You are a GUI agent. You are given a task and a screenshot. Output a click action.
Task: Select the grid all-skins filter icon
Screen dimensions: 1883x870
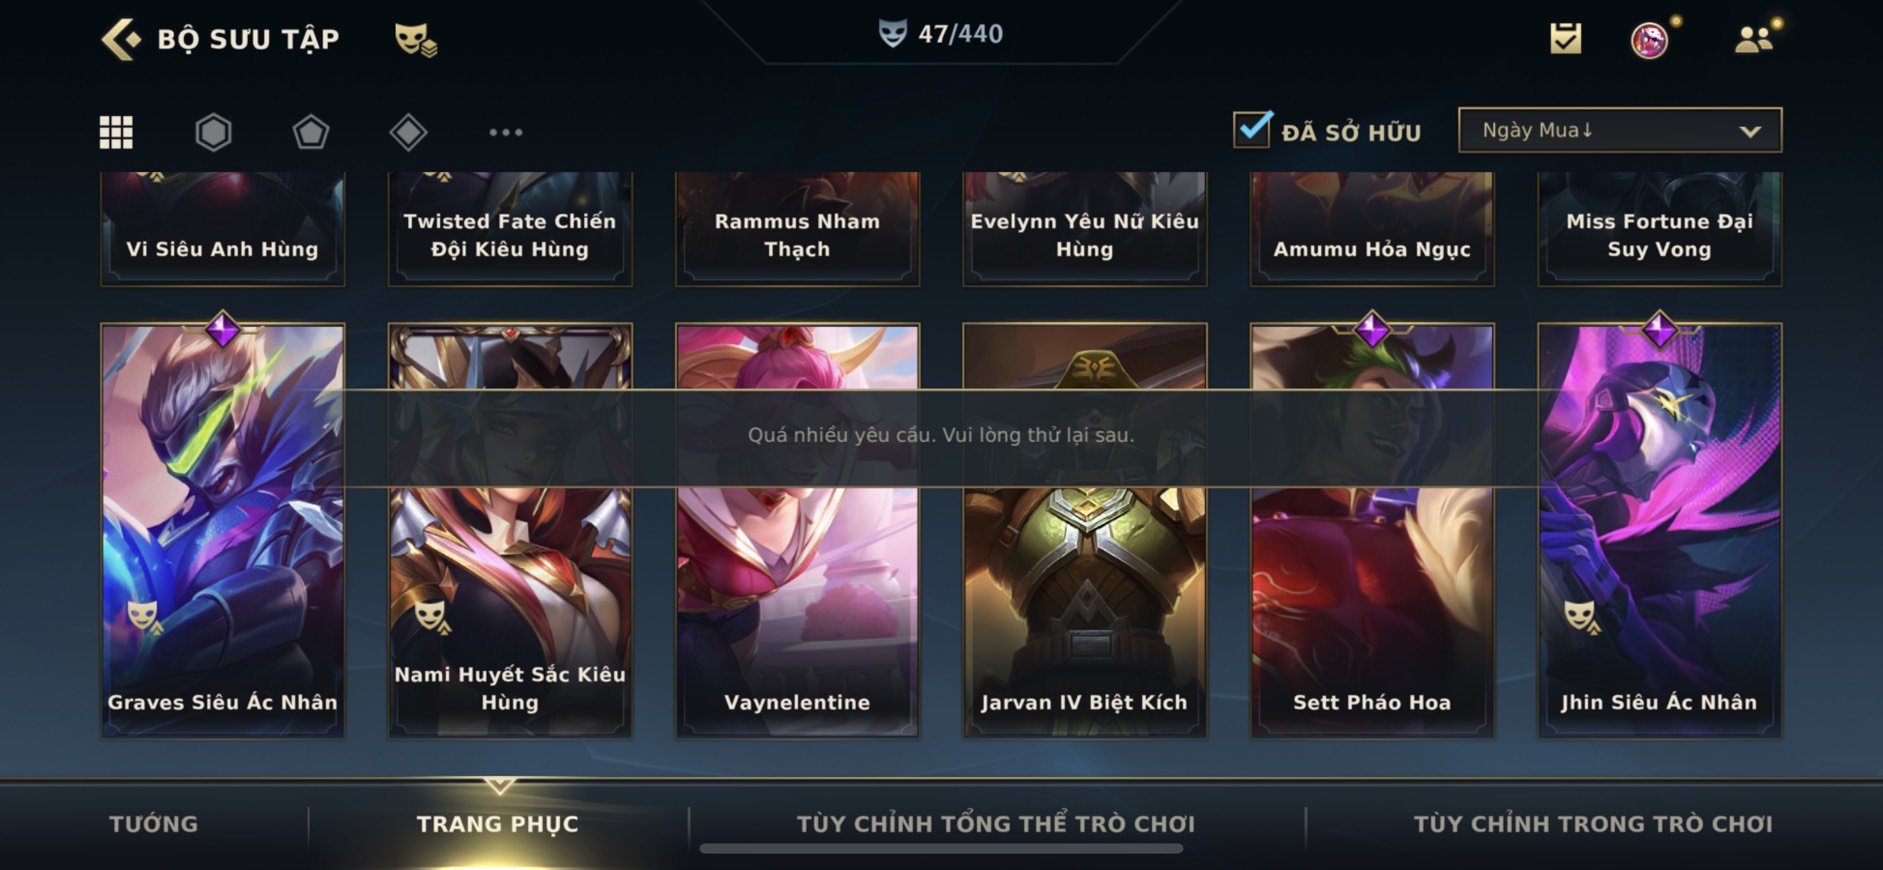click(116, 132)
